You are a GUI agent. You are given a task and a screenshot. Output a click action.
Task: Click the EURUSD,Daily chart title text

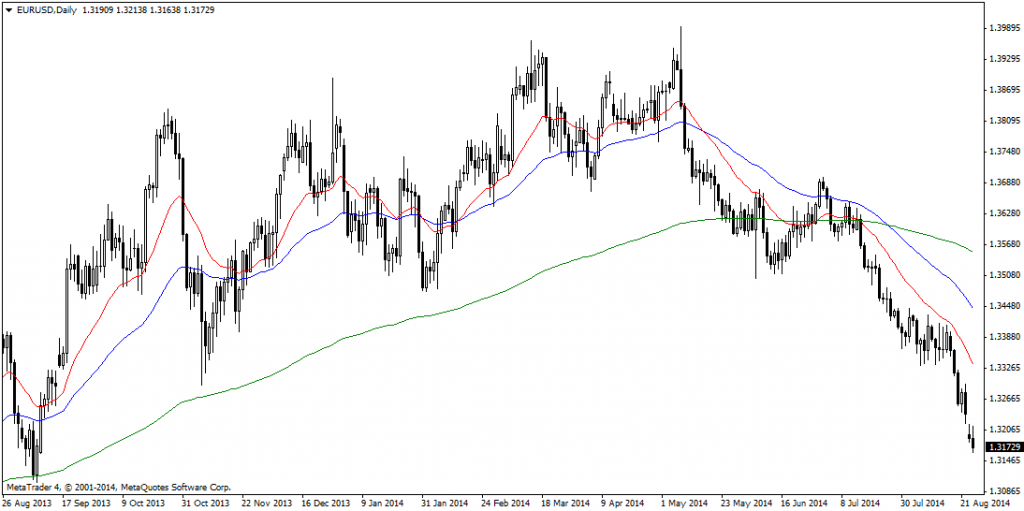tap(46, 10)
